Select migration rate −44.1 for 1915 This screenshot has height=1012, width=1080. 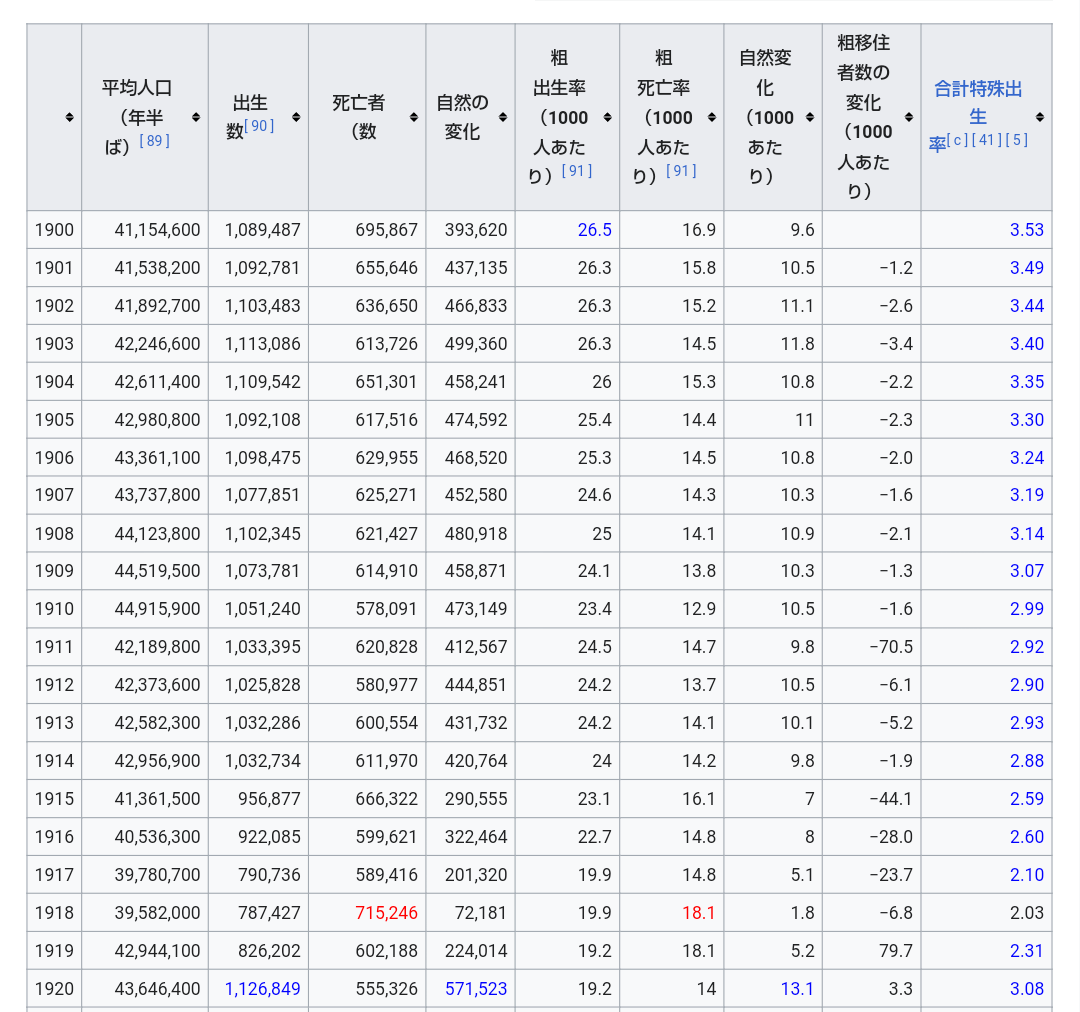point(871,799)
